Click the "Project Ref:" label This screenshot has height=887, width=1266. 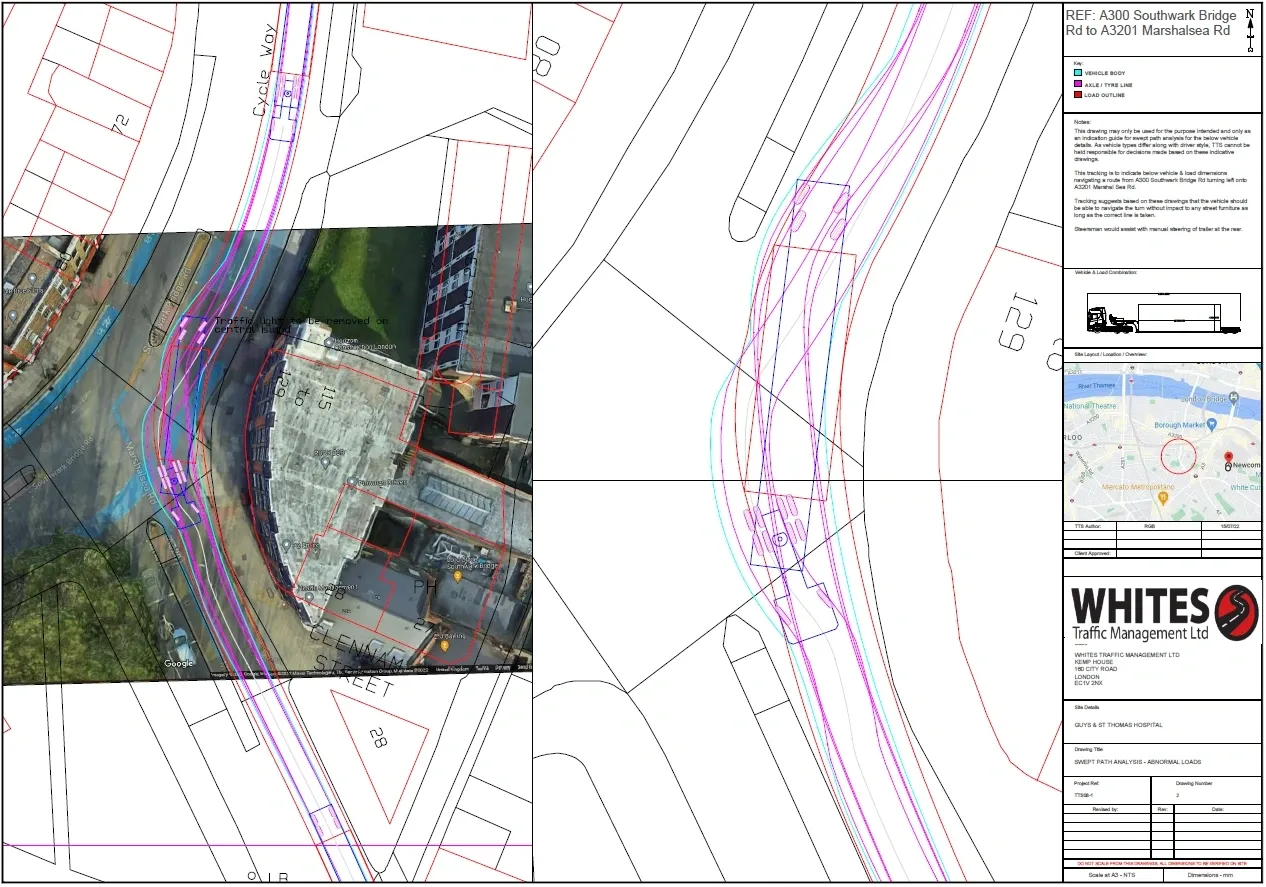click(x=1086, y=784)
